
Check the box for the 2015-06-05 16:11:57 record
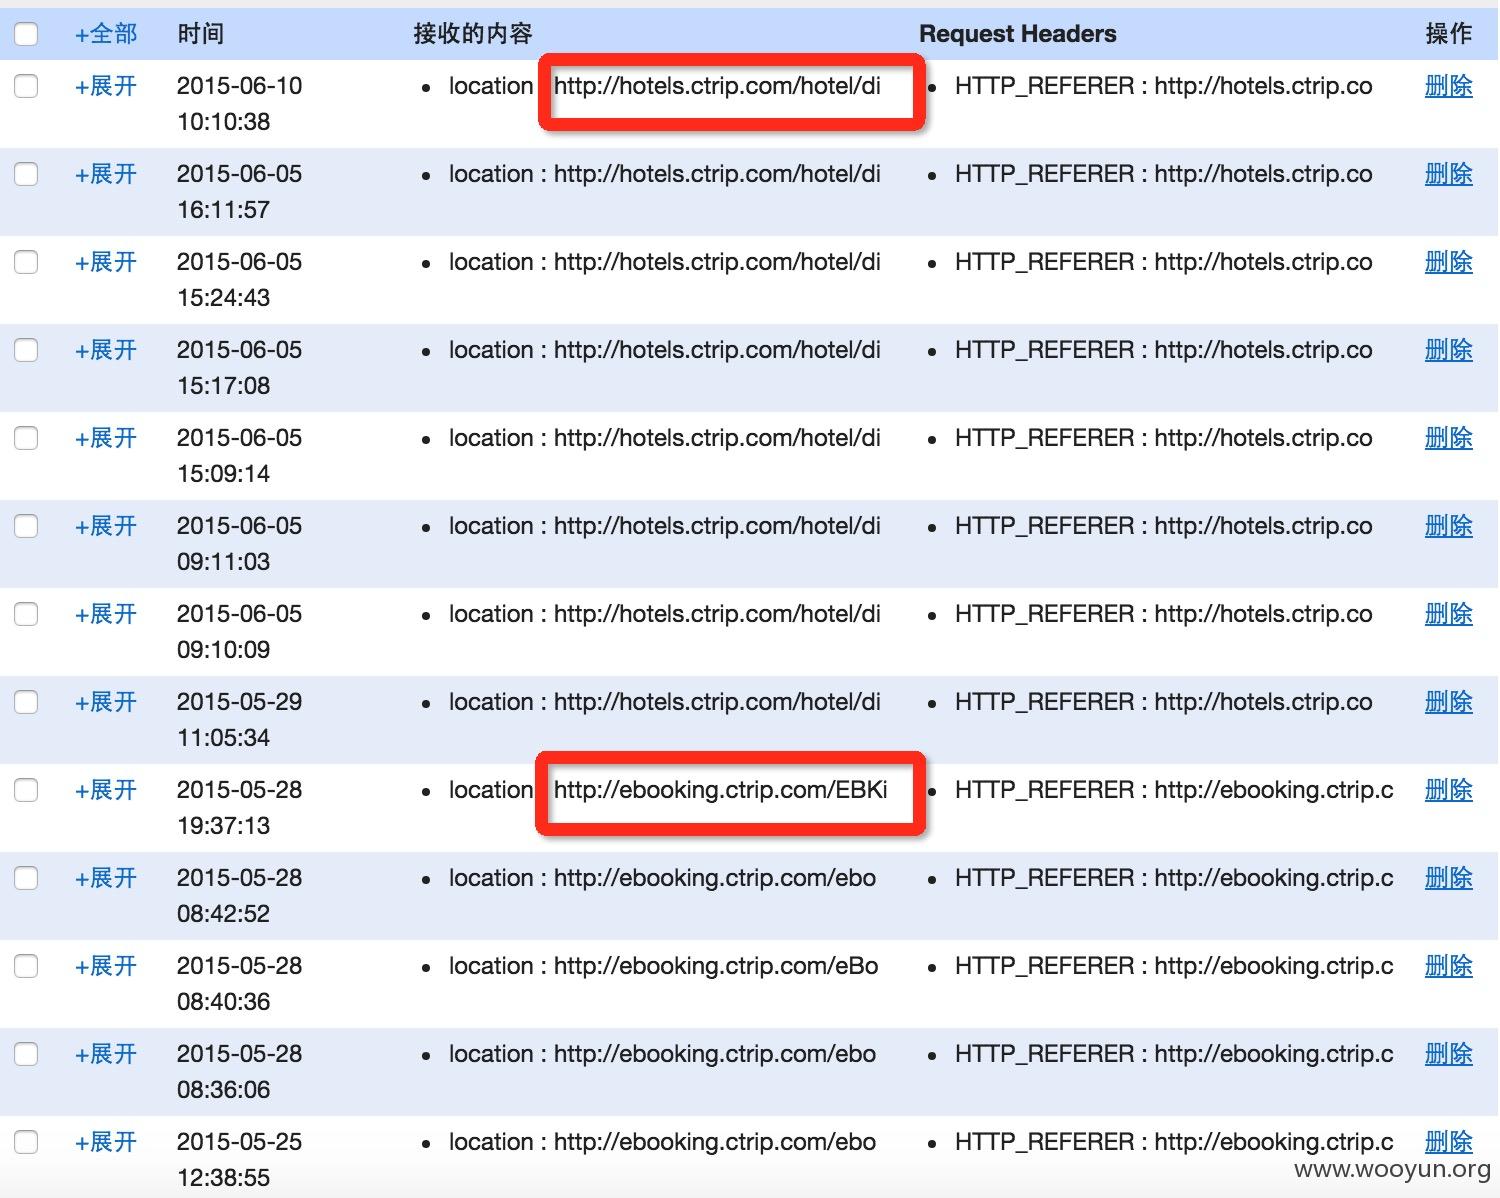coord(26,174)
